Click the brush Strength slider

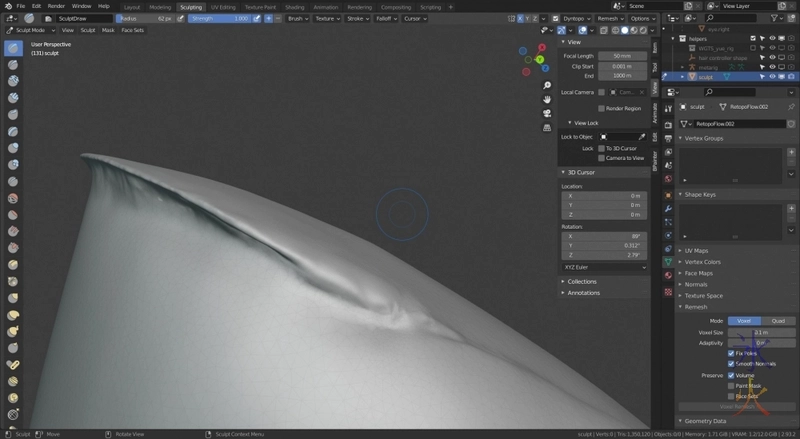click(220, 18)
